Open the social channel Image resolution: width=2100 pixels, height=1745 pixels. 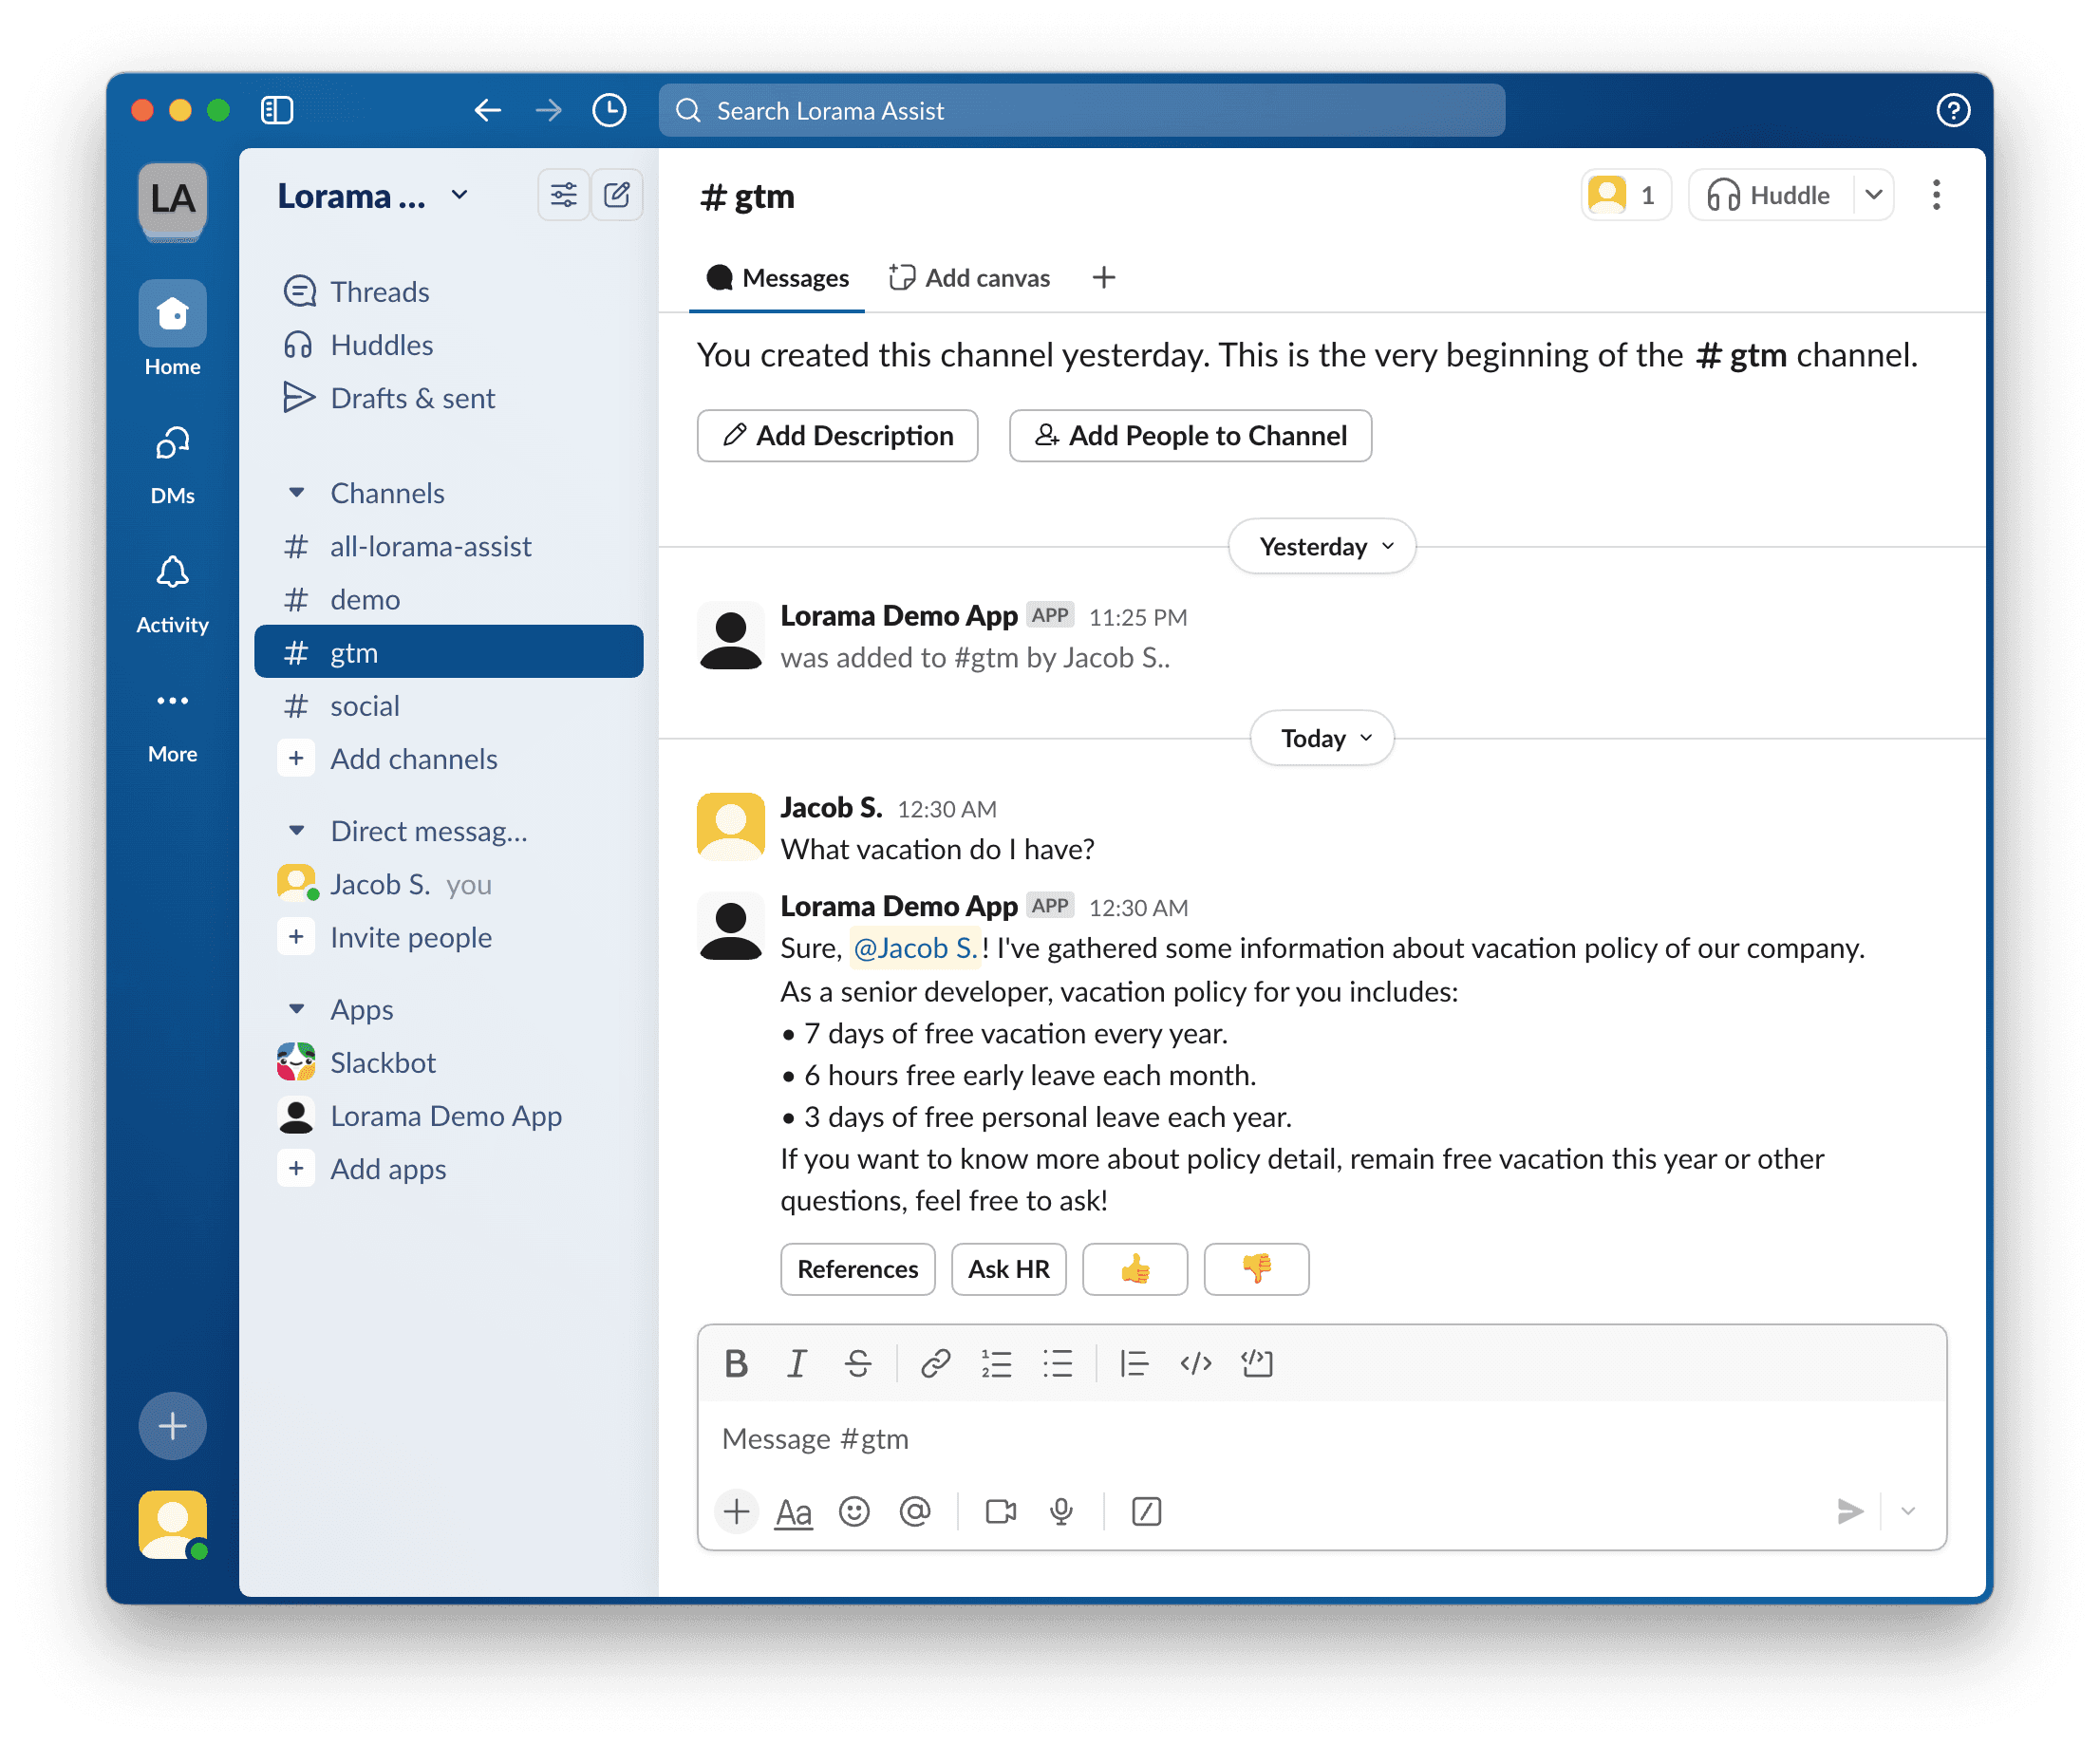[365, 706]
